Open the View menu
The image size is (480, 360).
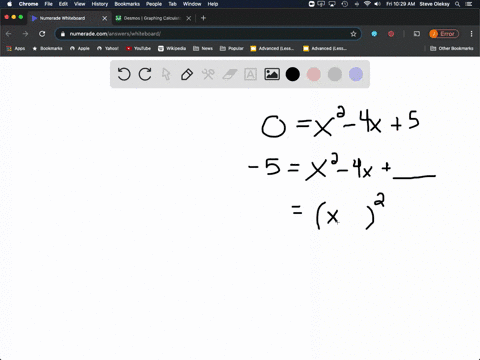pos(80,4)
